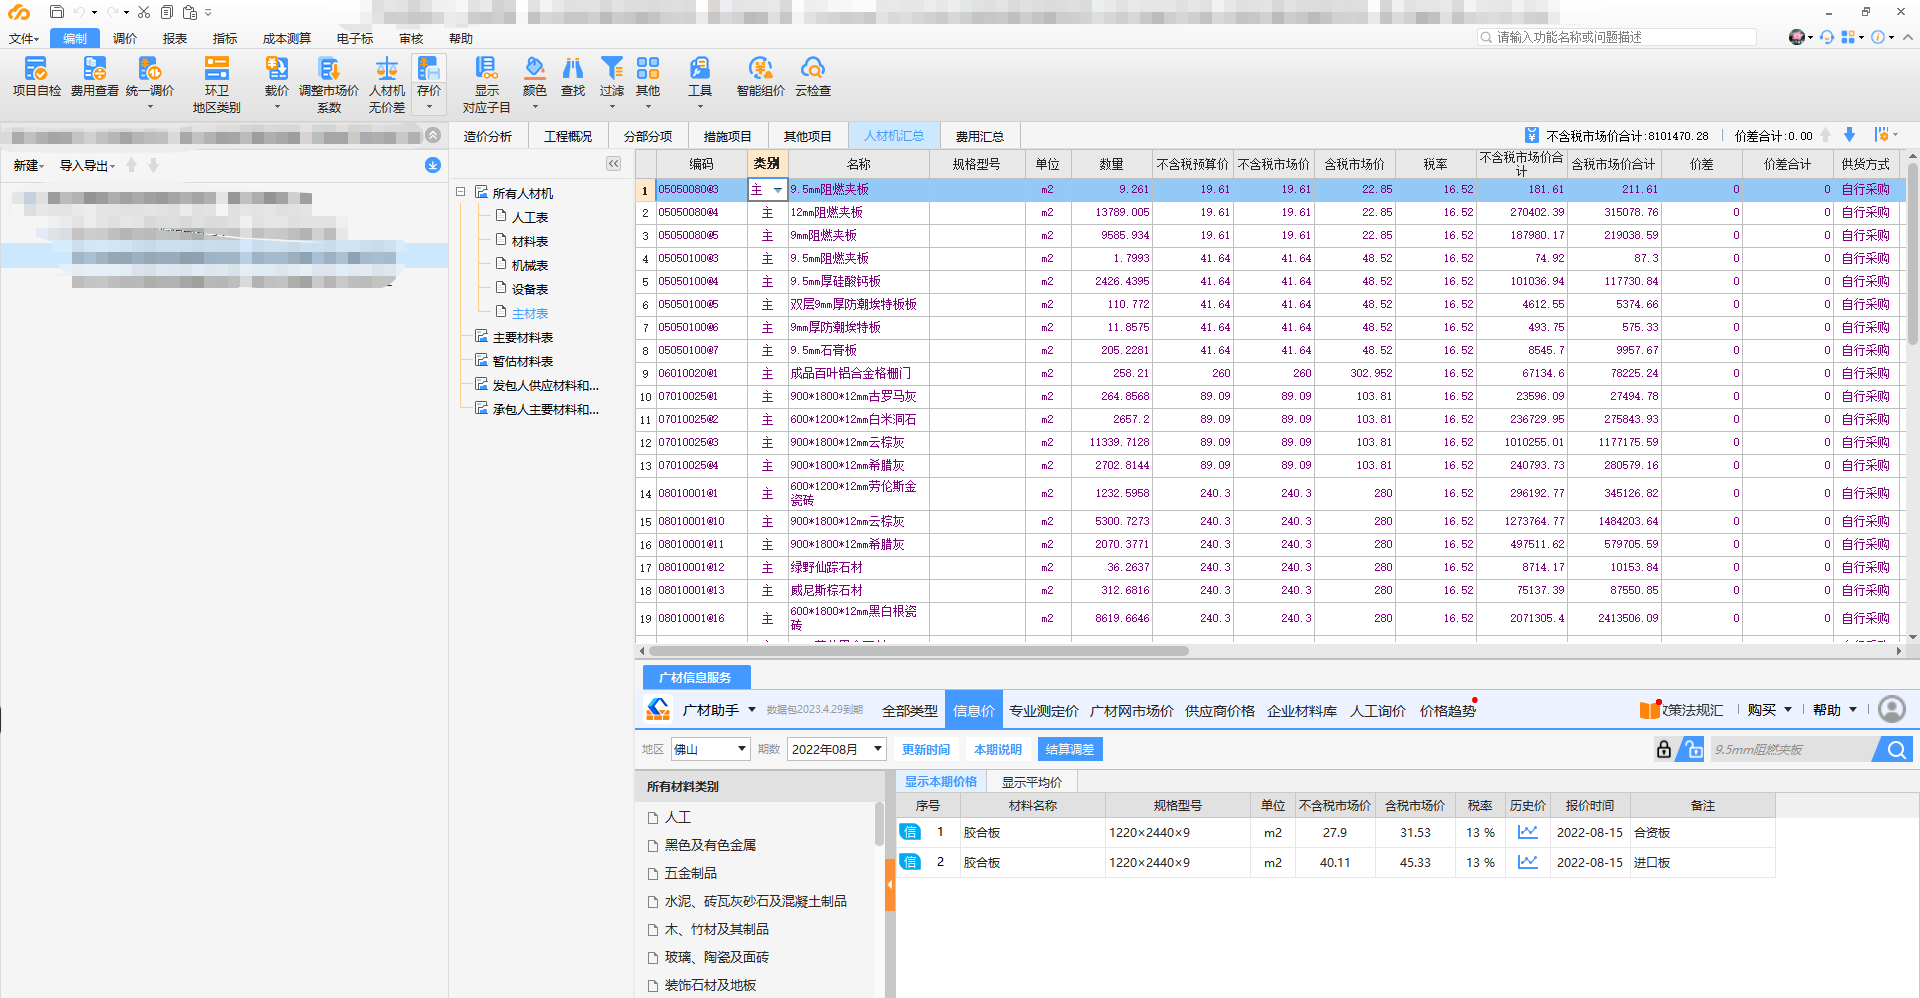Open the 工具 tools icon
Screen dimensions: 1920x998
pos(699,68)
